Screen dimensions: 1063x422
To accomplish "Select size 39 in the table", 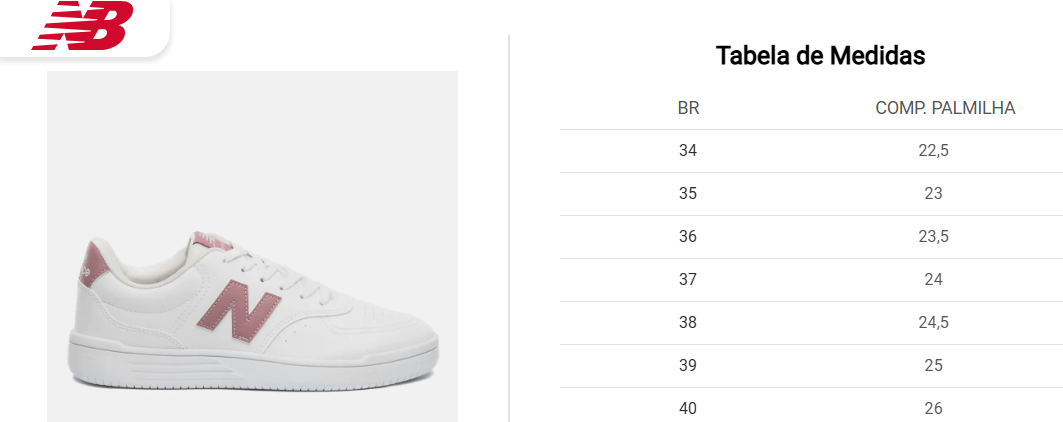I will 688,365.
